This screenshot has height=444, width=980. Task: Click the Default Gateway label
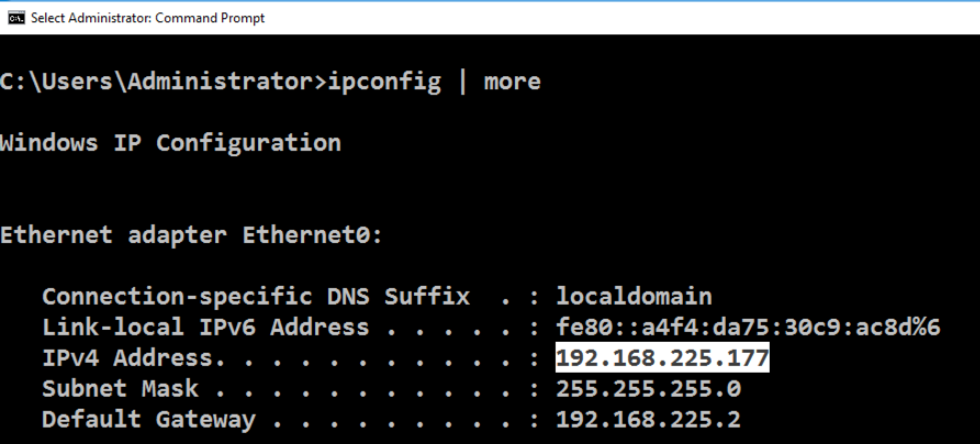click(x=148, y=419)
